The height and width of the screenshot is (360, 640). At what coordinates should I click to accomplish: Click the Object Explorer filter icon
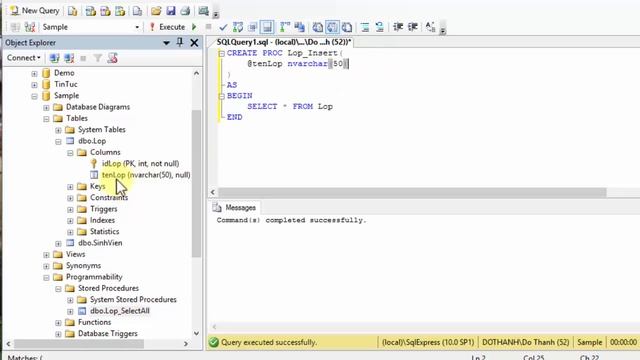tap(98, 58)
